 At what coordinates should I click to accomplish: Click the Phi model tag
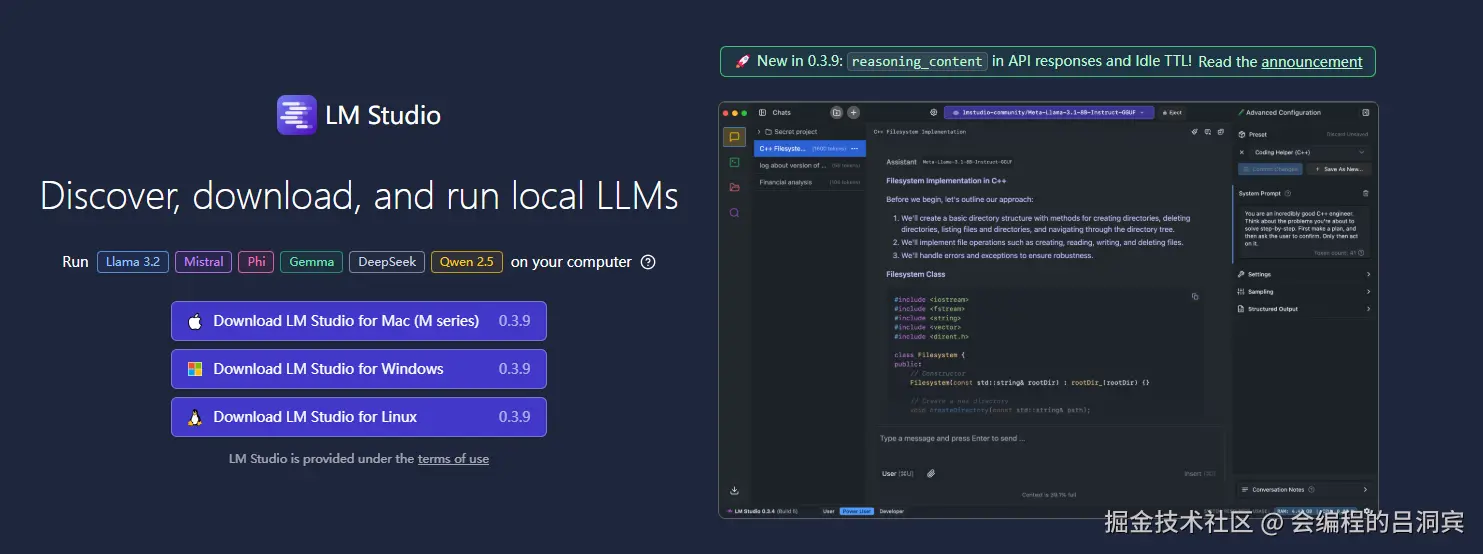tap(257, 262)
